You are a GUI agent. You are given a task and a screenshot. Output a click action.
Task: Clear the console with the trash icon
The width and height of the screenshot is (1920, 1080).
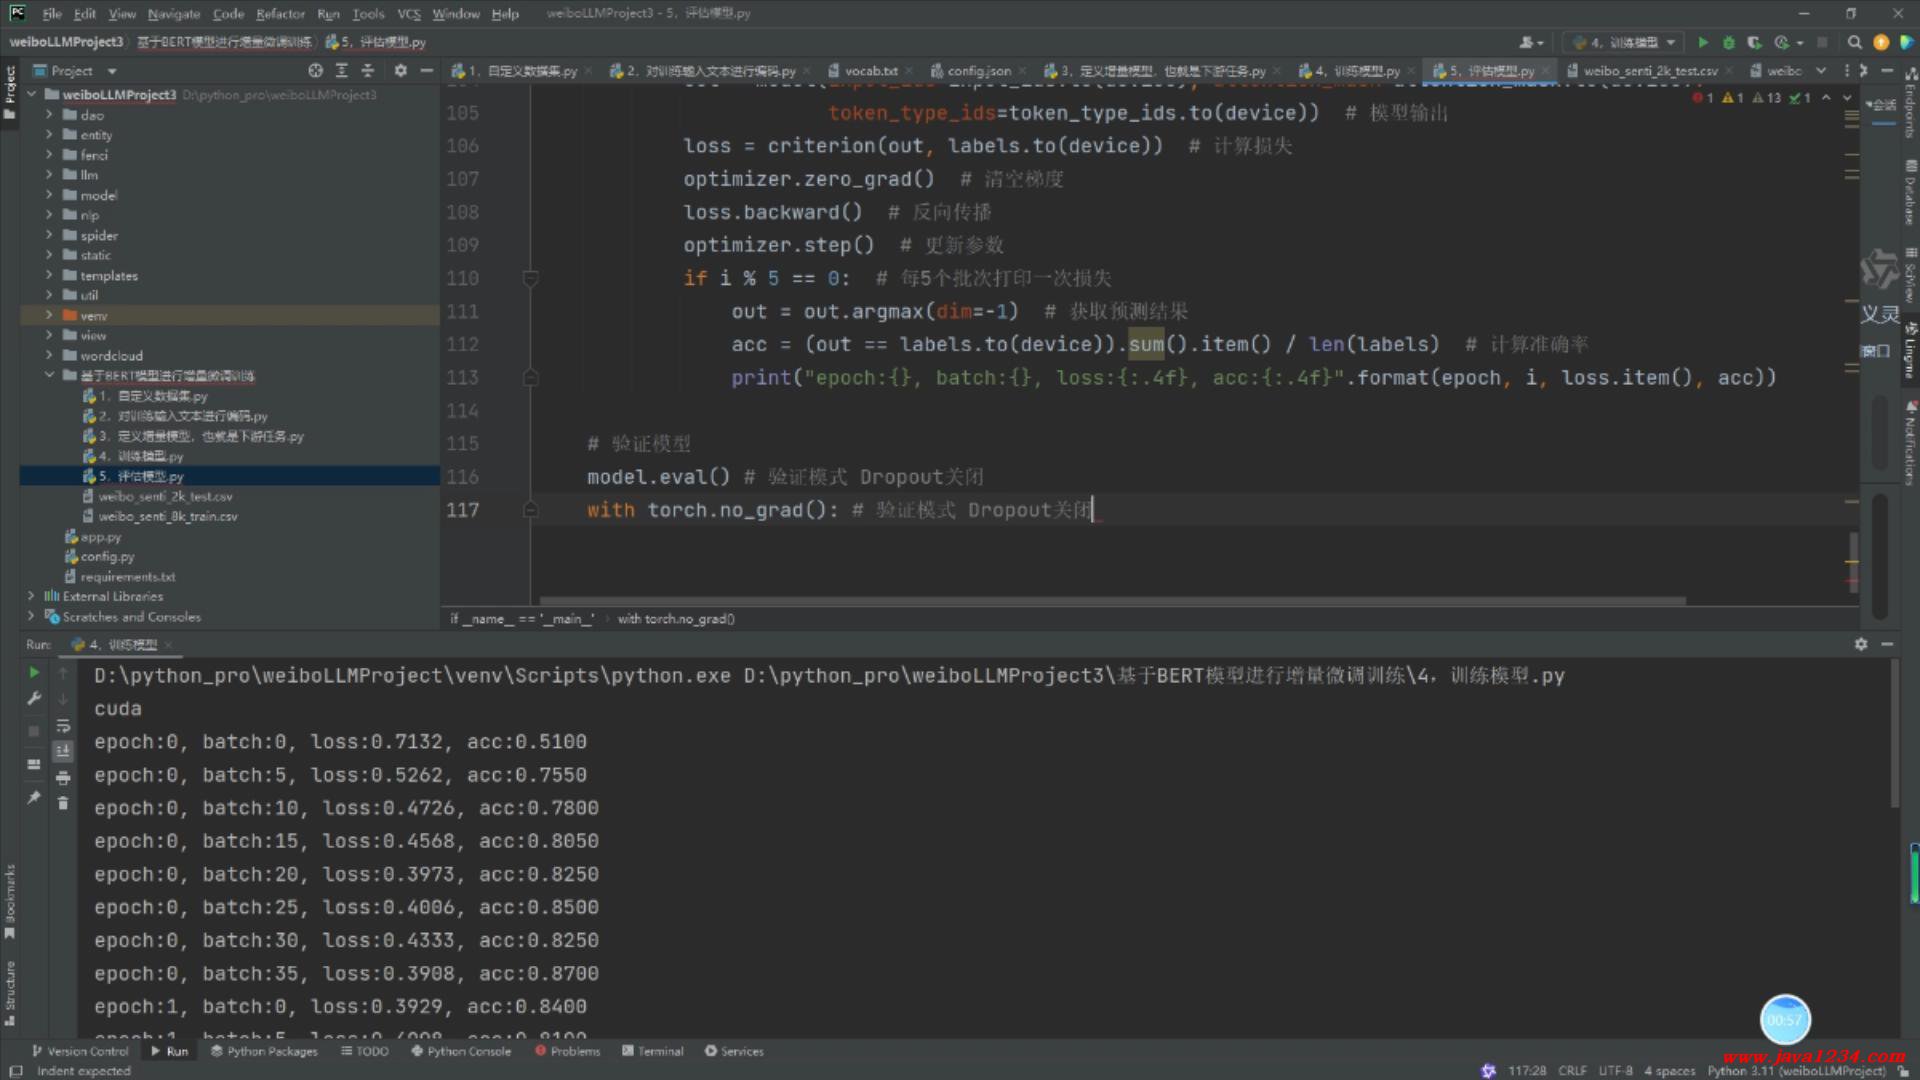[63, 803]
